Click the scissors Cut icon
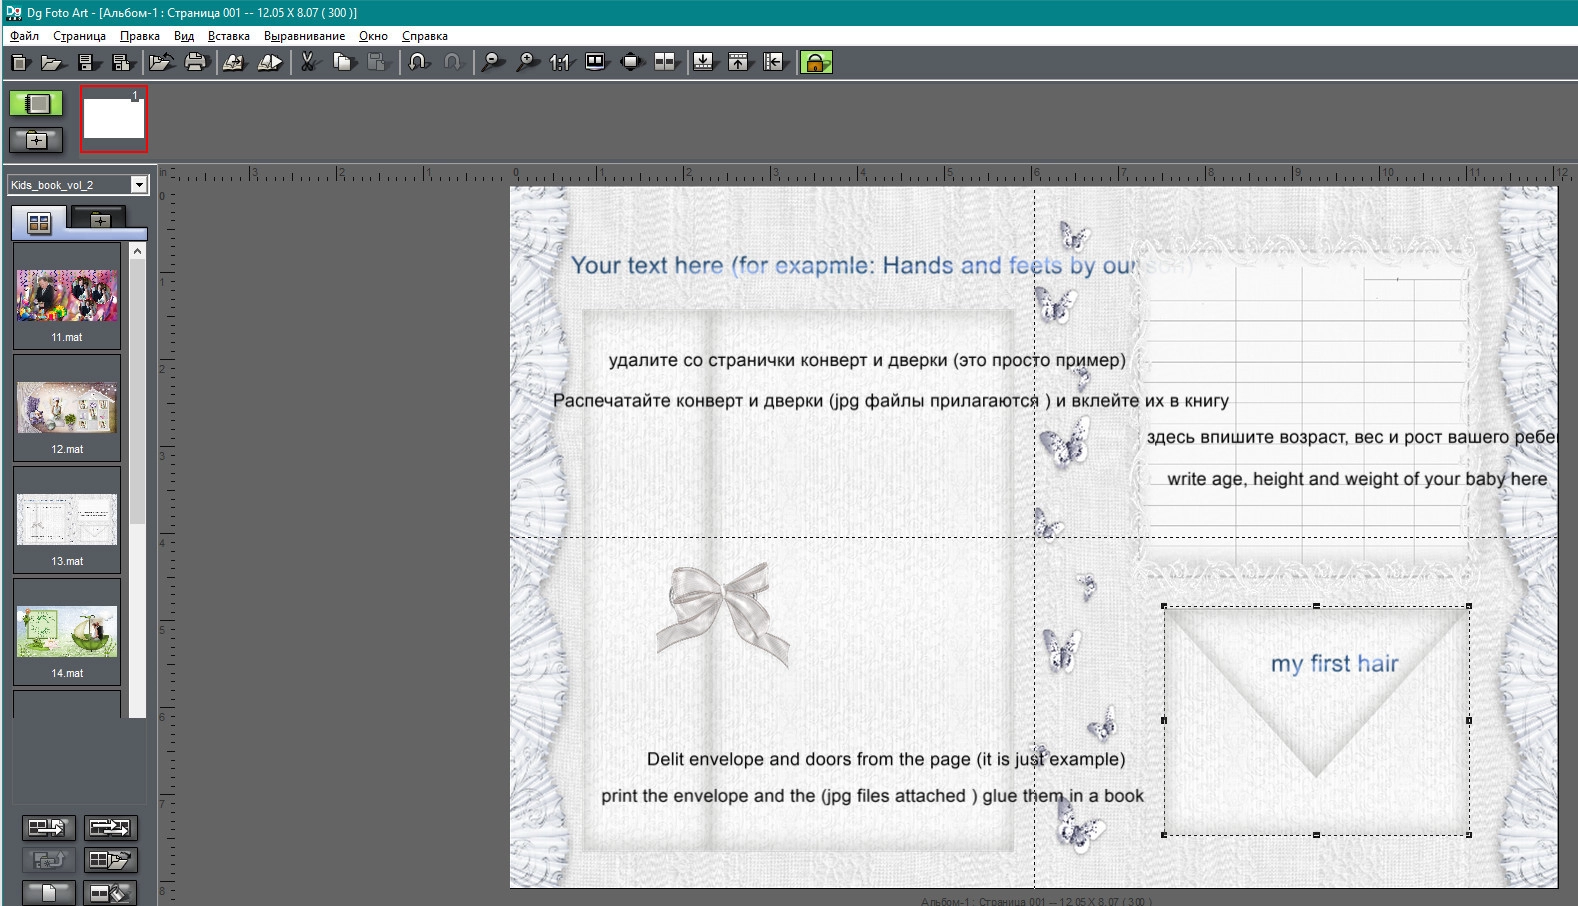This screenshot has width=1578, height=906. tap(309, 63)
